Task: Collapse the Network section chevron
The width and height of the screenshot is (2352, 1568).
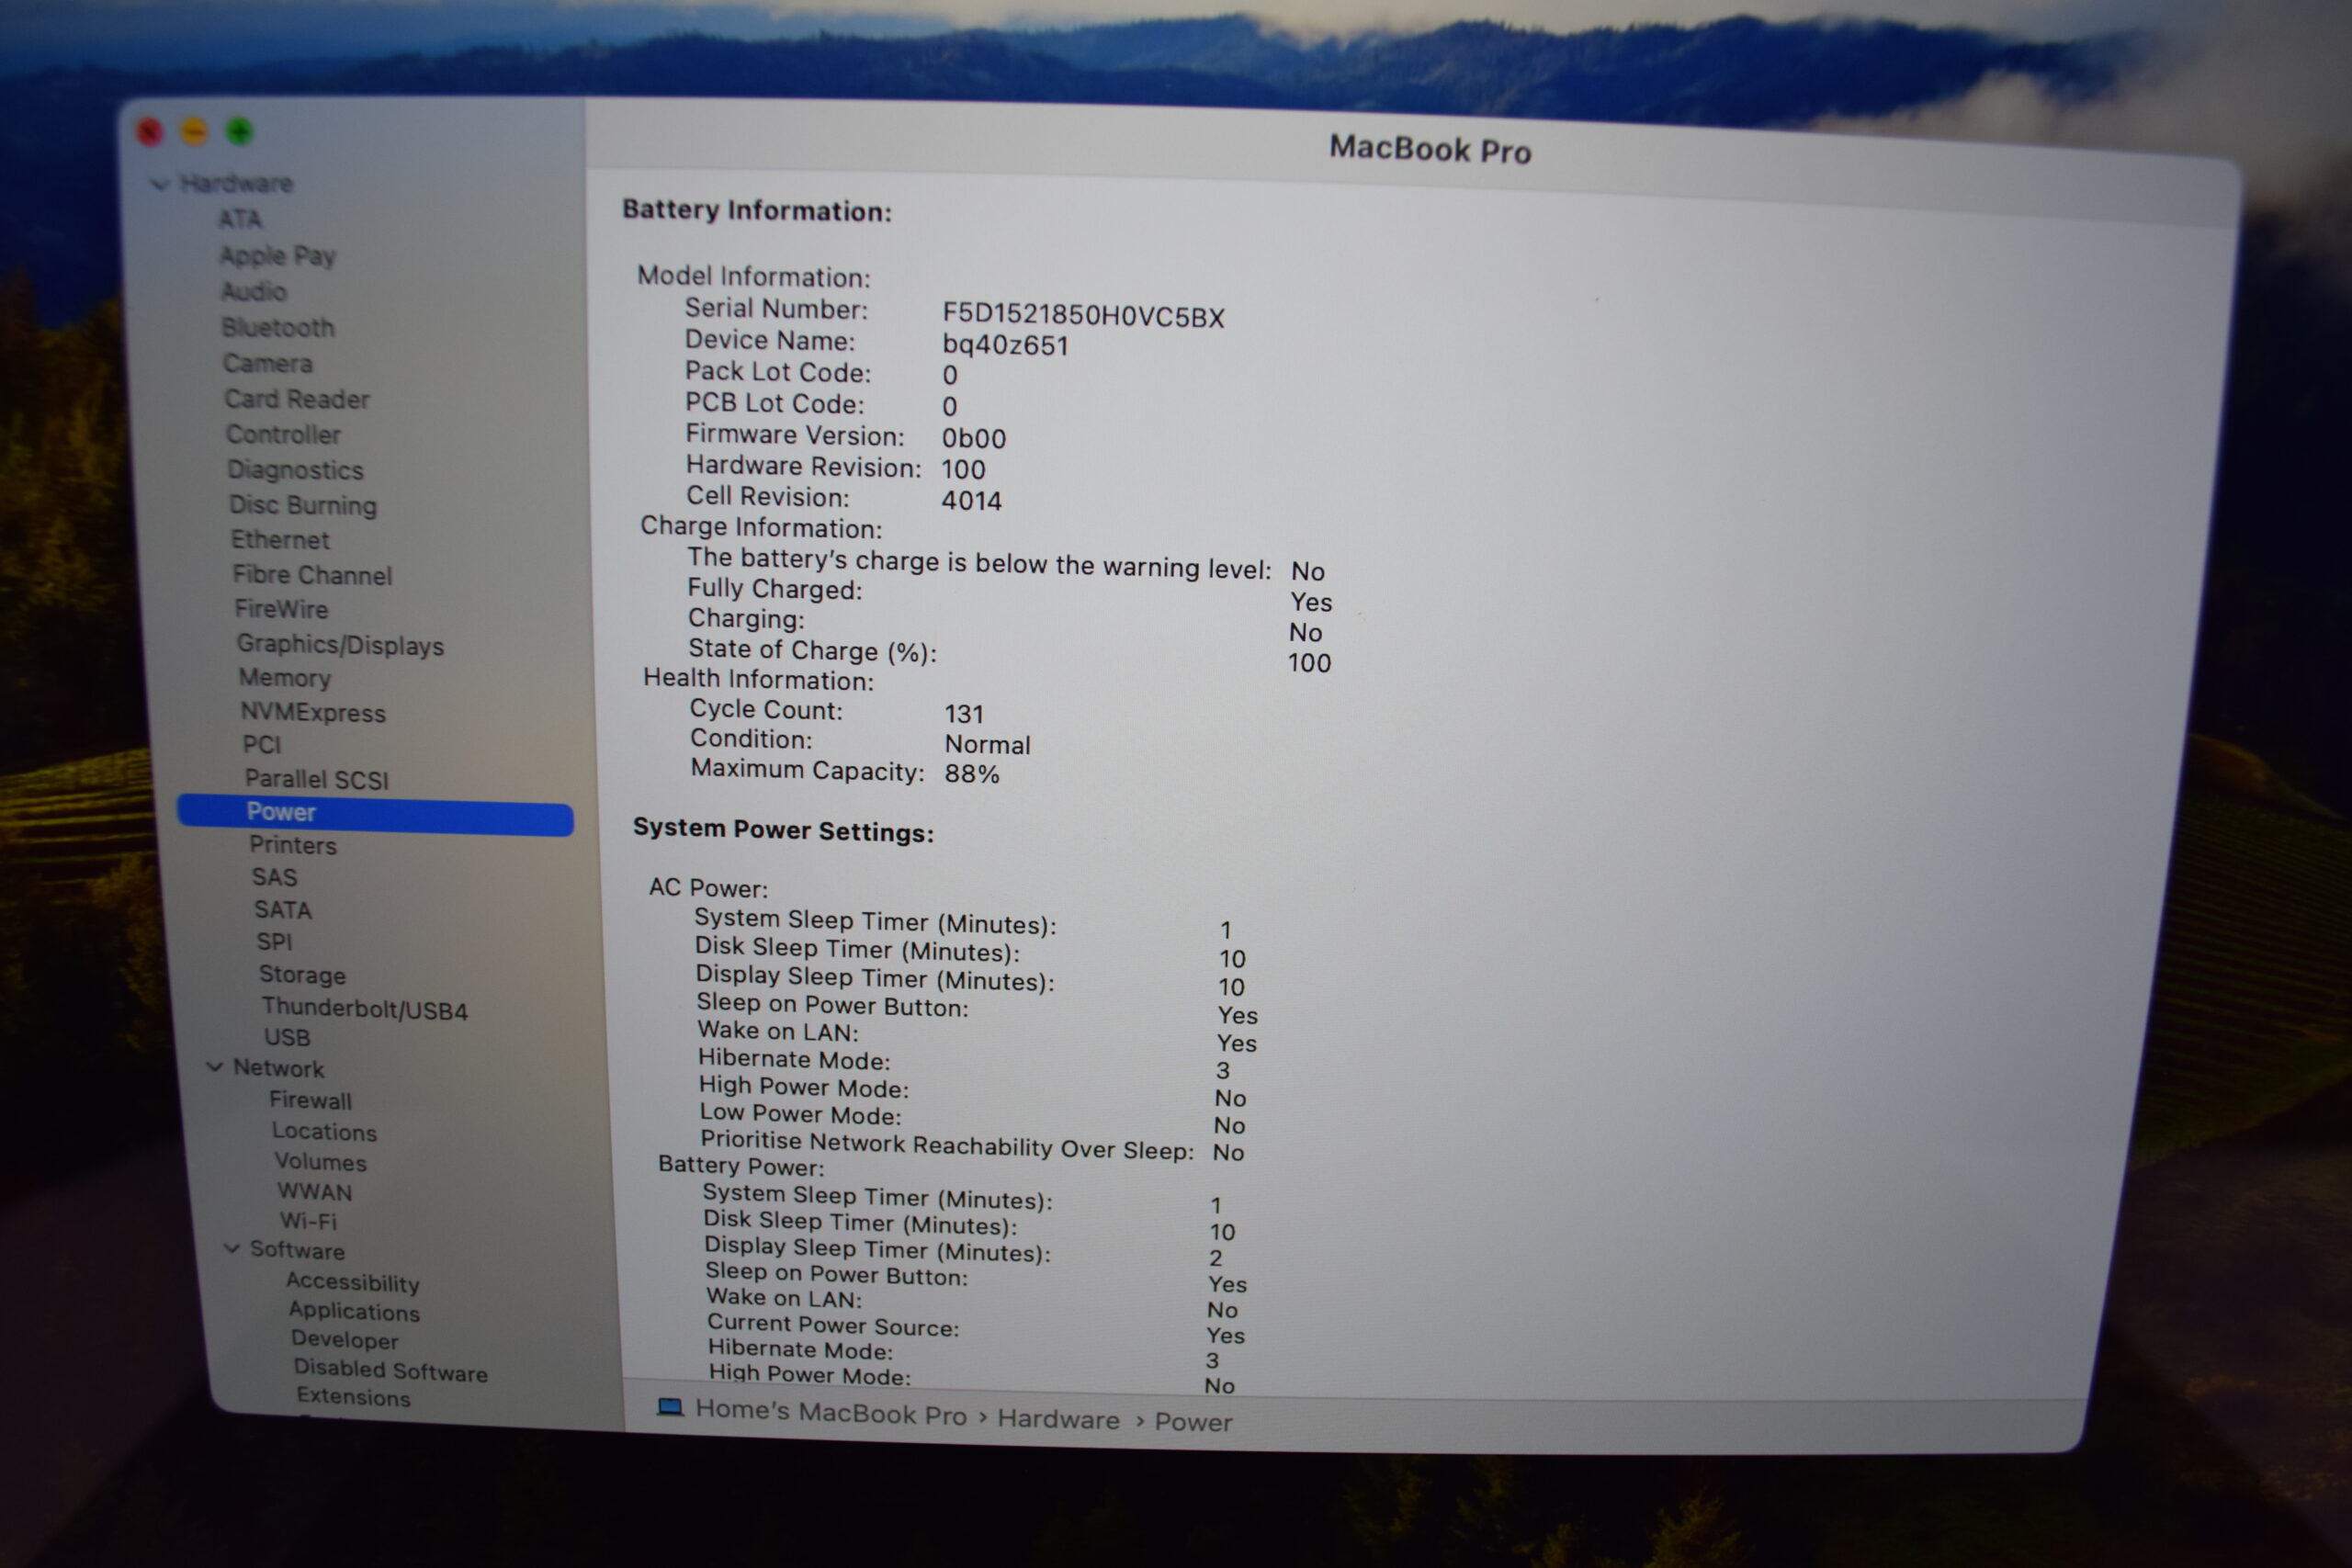Action: (215, 1067)
